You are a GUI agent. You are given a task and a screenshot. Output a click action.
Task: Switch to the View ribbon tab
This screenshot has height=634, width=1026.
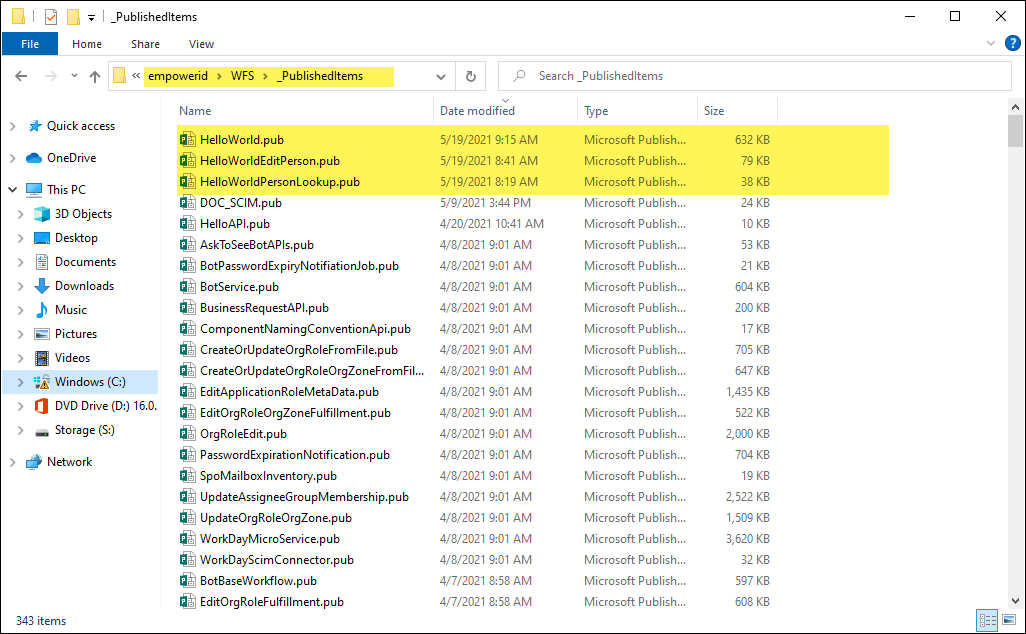tap(201, 44)
